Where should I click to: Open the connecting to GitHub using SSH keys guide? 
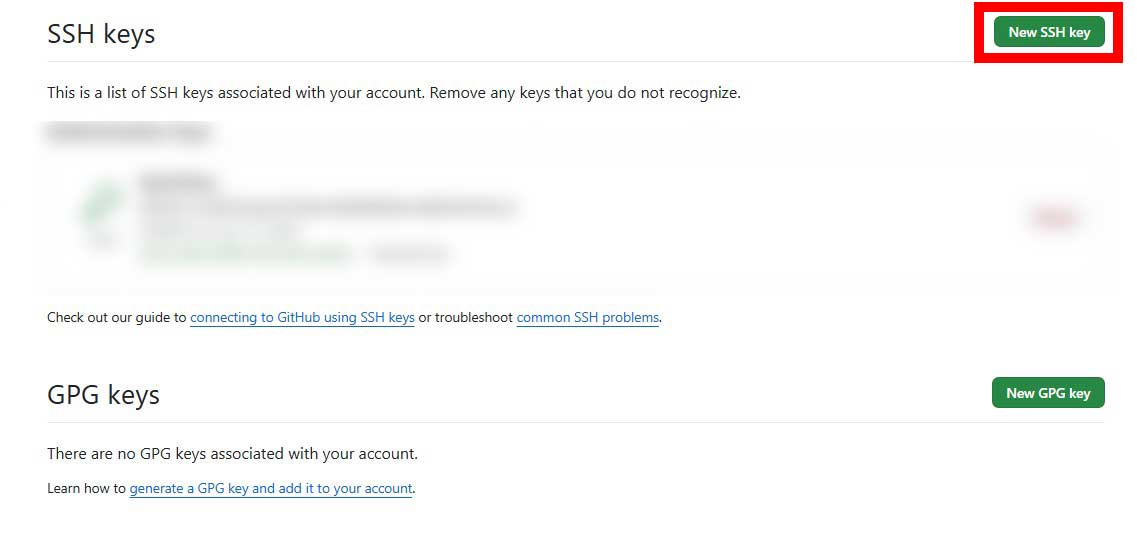pyautogui.click(x=302, y=318)
